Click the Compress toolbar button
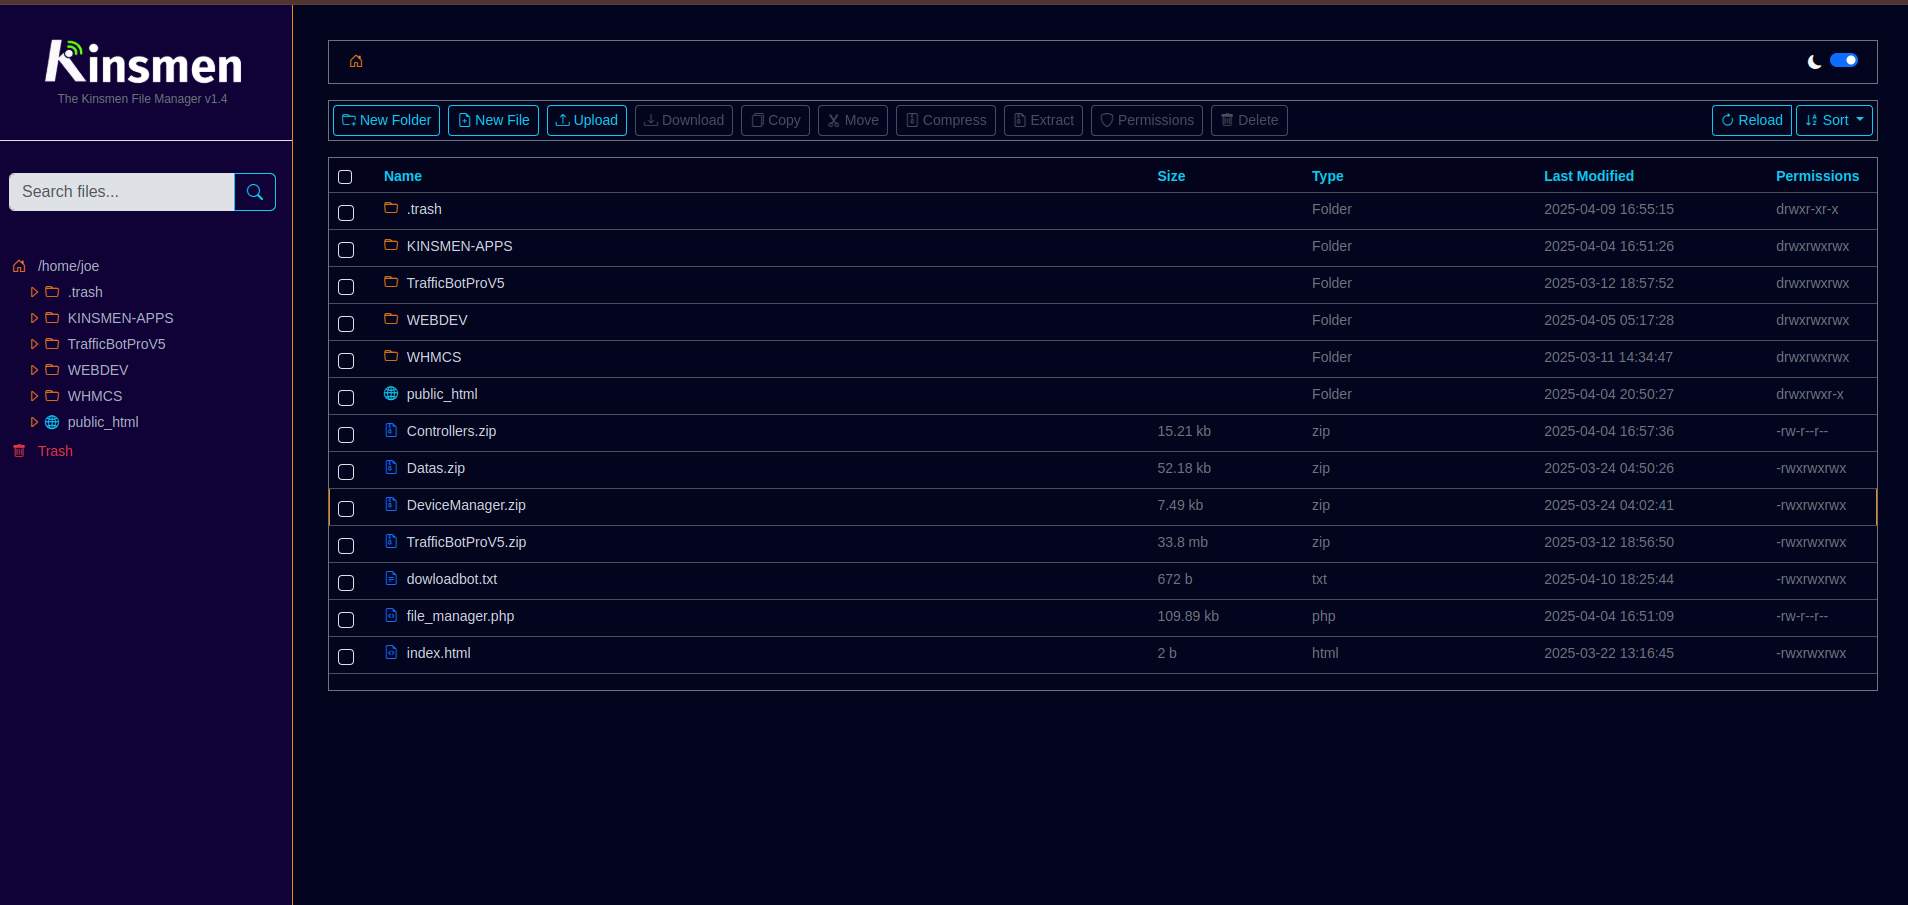This screenshot has height=905, width=1908. pyautogui.click(x=945, y=120)
